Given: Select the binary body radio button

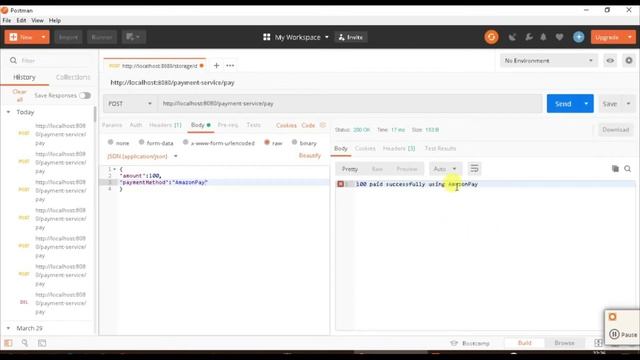Looking at the screenshot, I should pyautogui.click(x=294, y=142).
